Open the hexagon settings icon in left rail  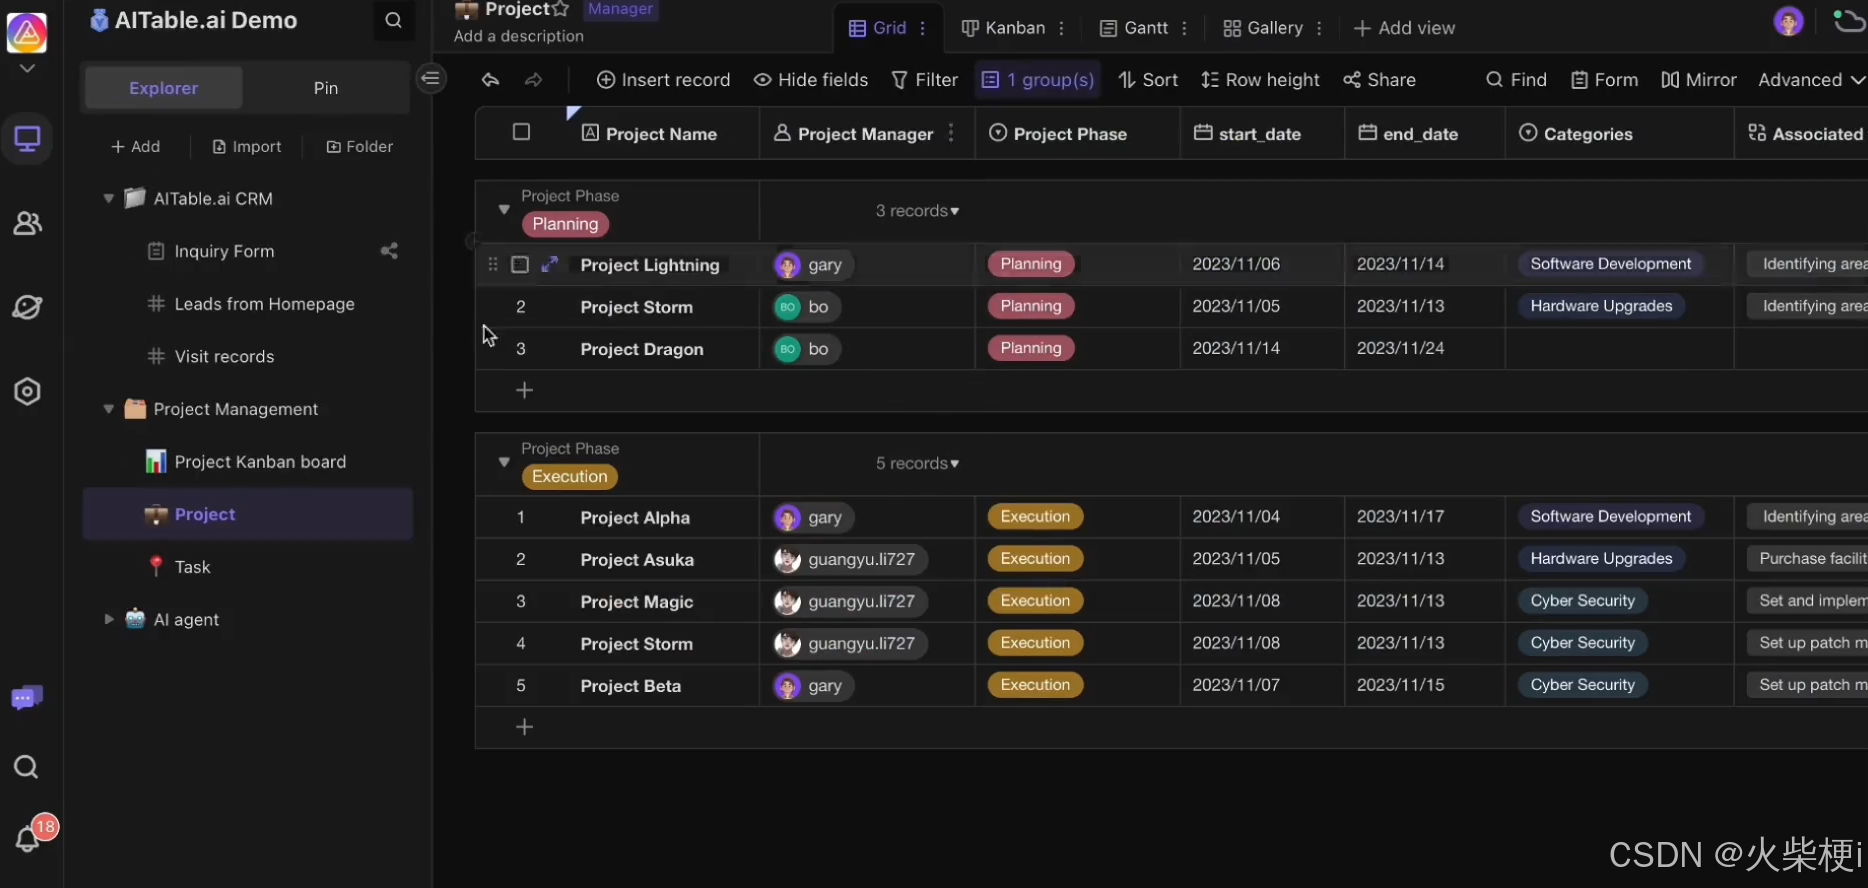[27, 391]
